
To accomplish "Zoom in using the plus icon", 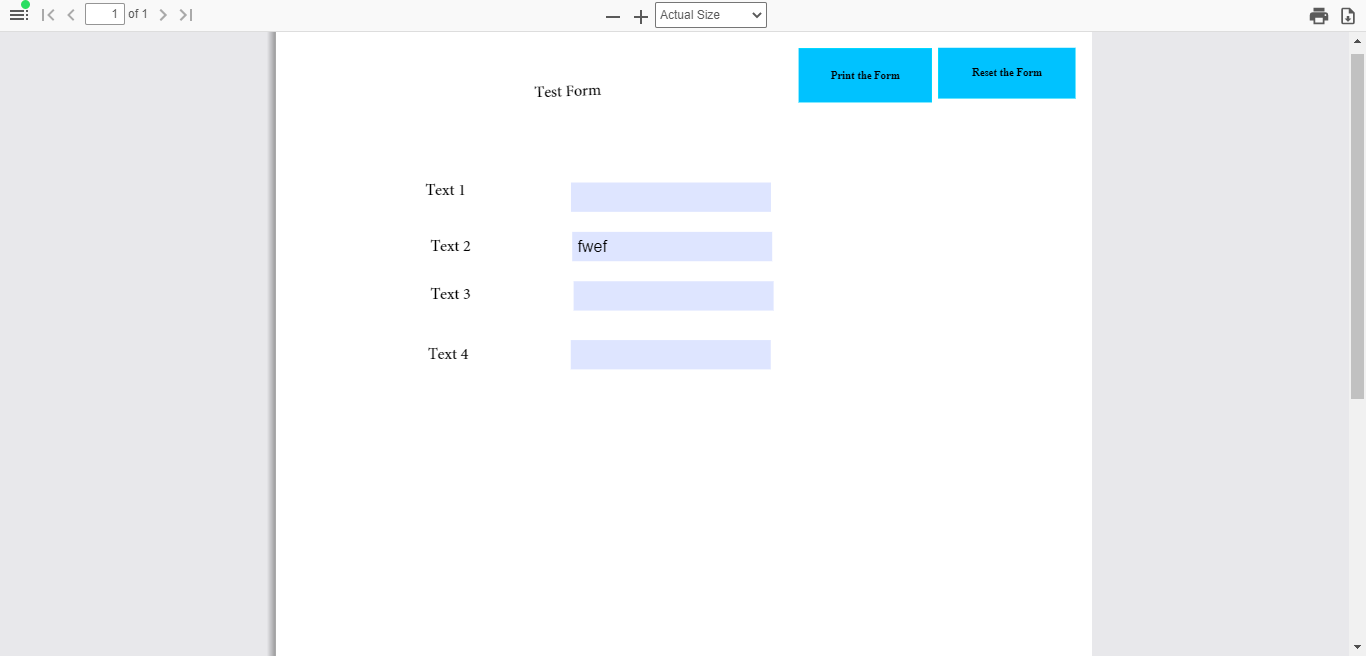I will coord(640,16).
